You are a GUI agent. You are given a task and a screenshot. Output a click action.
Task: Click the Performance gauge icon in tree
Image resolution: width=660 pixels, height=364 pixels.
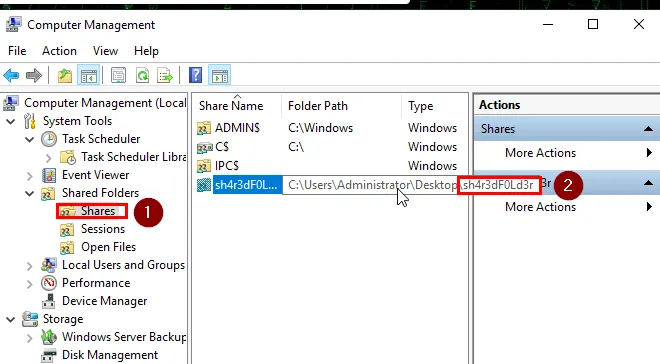click(49, 283)
